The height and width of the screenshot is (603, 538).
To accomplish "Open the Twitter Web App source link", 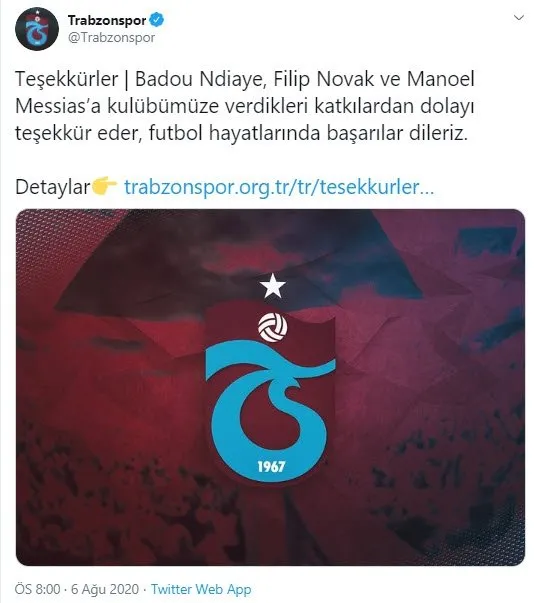I will click(x=201, y=589).
